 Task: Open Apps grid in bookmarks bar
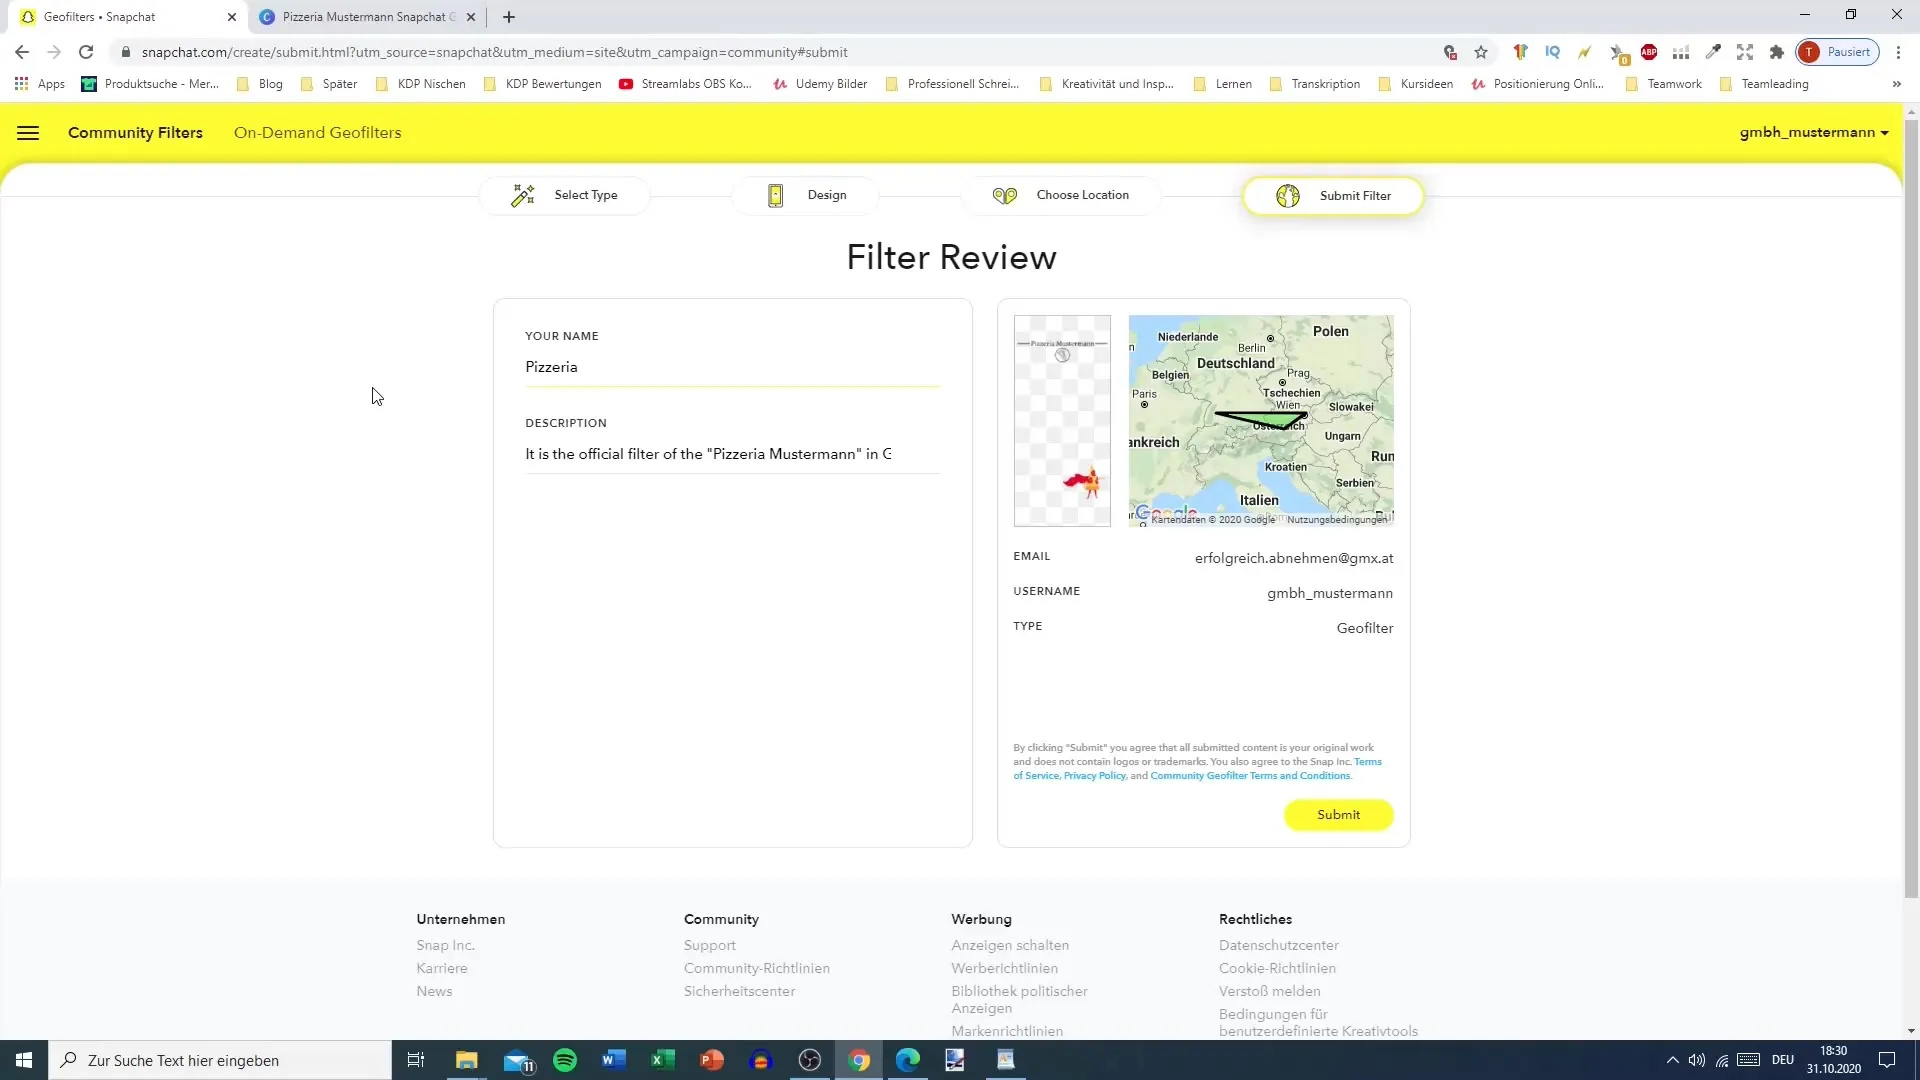(40, 84)
